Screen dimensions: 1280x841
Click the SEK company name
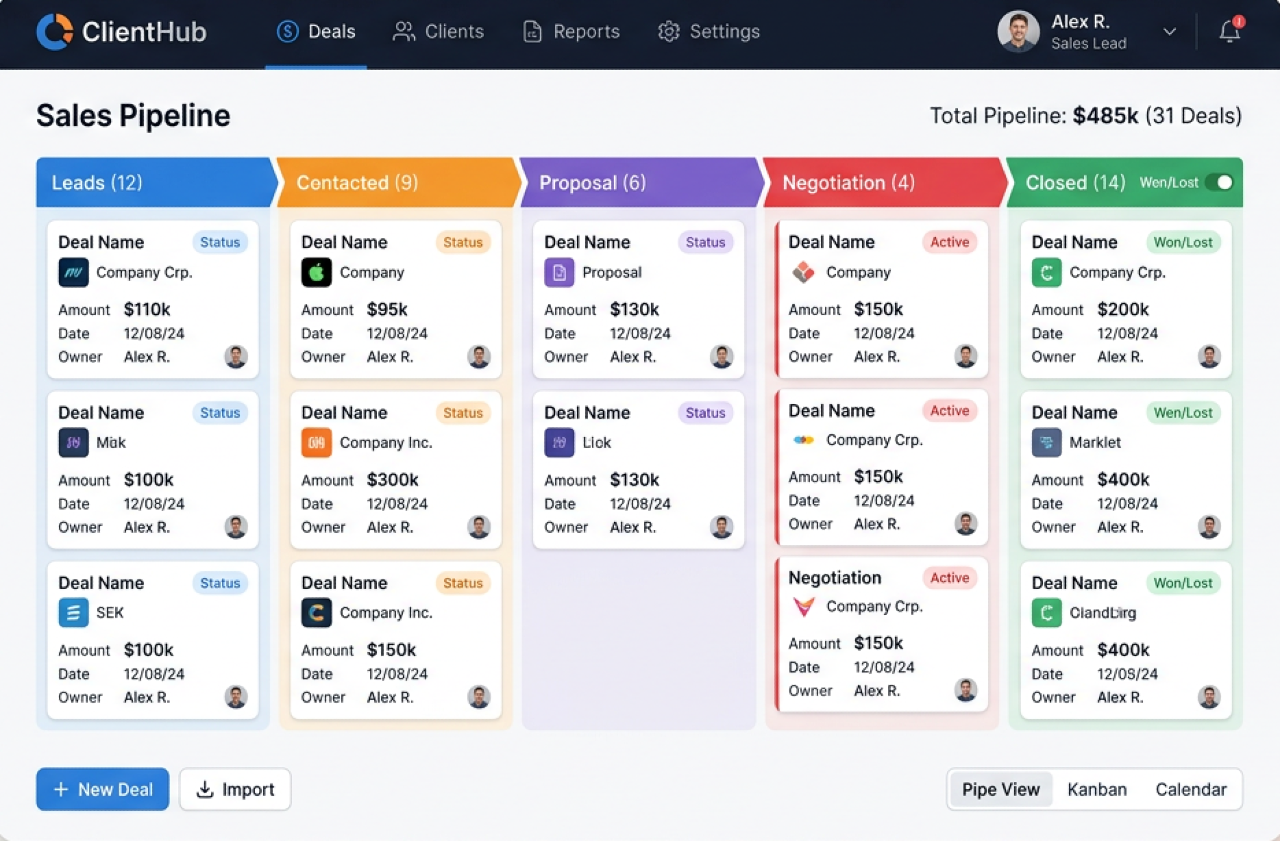pyautogui.click(x=110, y=612)
